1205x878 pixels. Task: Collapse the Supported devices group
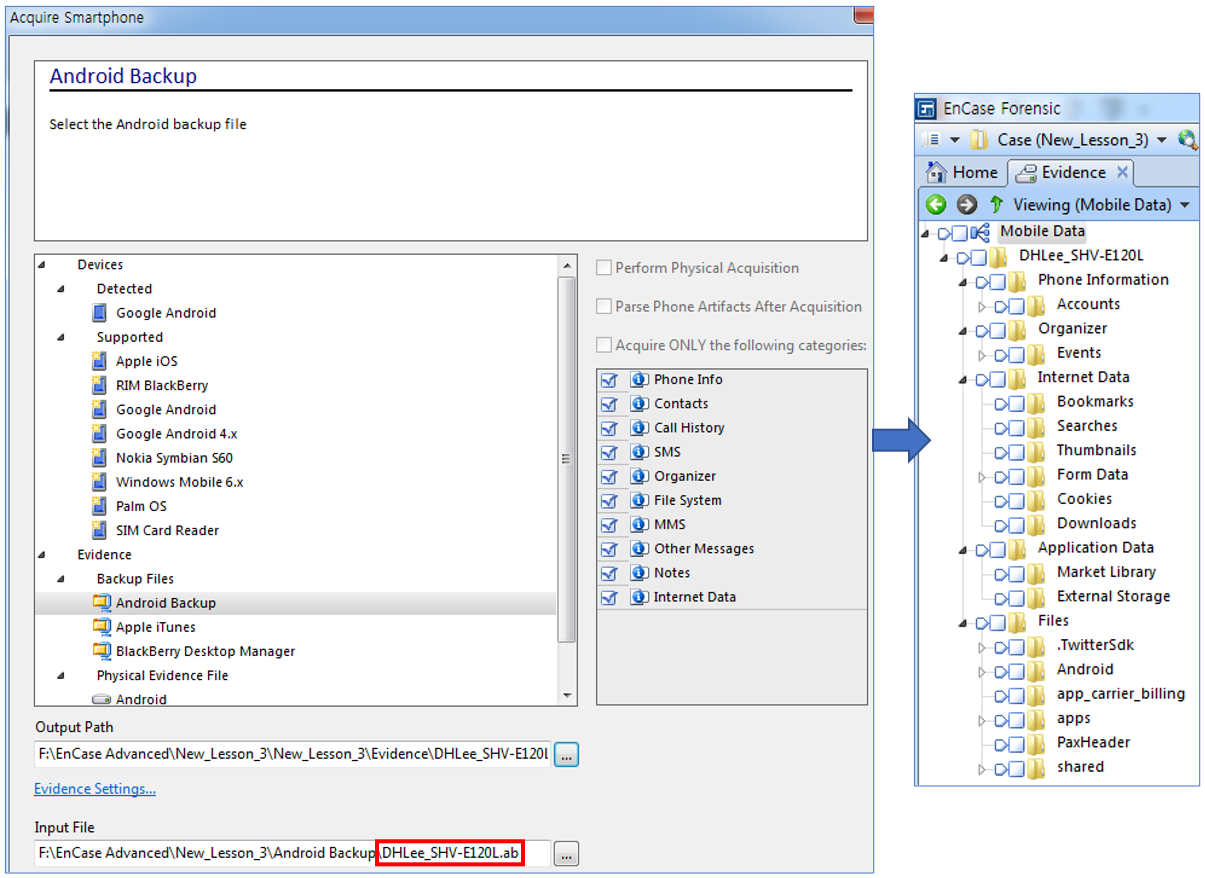[61, 338]
